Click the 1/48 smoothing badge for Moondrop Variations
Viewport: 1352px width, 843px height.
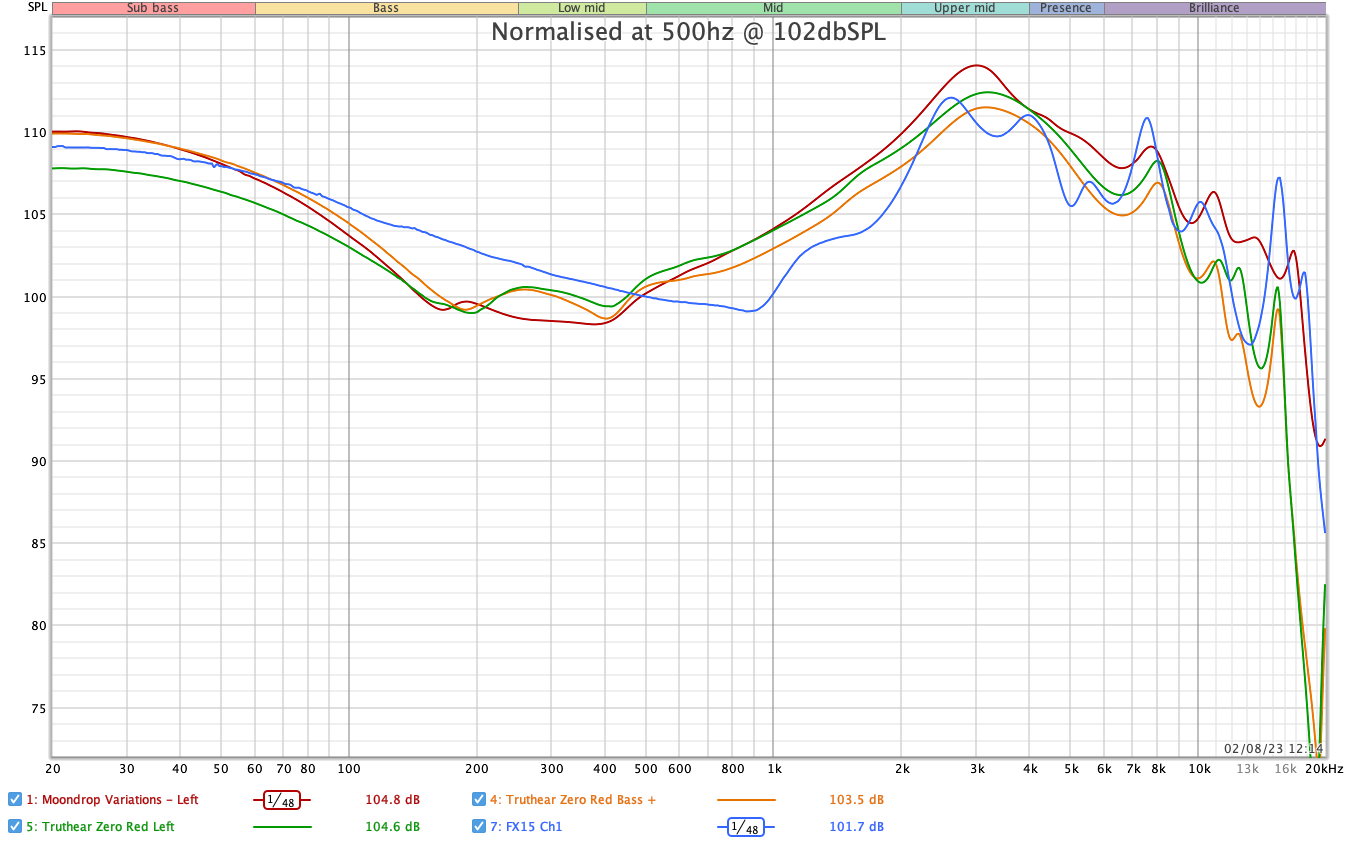click(x=282, y=800)
